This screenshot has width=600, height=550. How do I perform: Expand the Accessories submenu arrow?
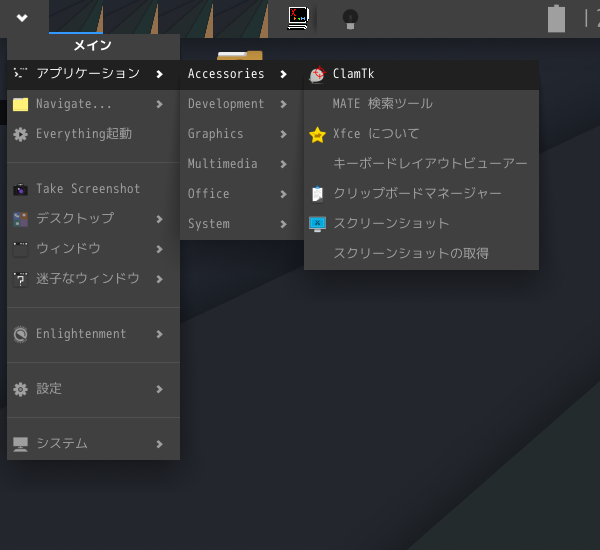(x=283, y=74)
